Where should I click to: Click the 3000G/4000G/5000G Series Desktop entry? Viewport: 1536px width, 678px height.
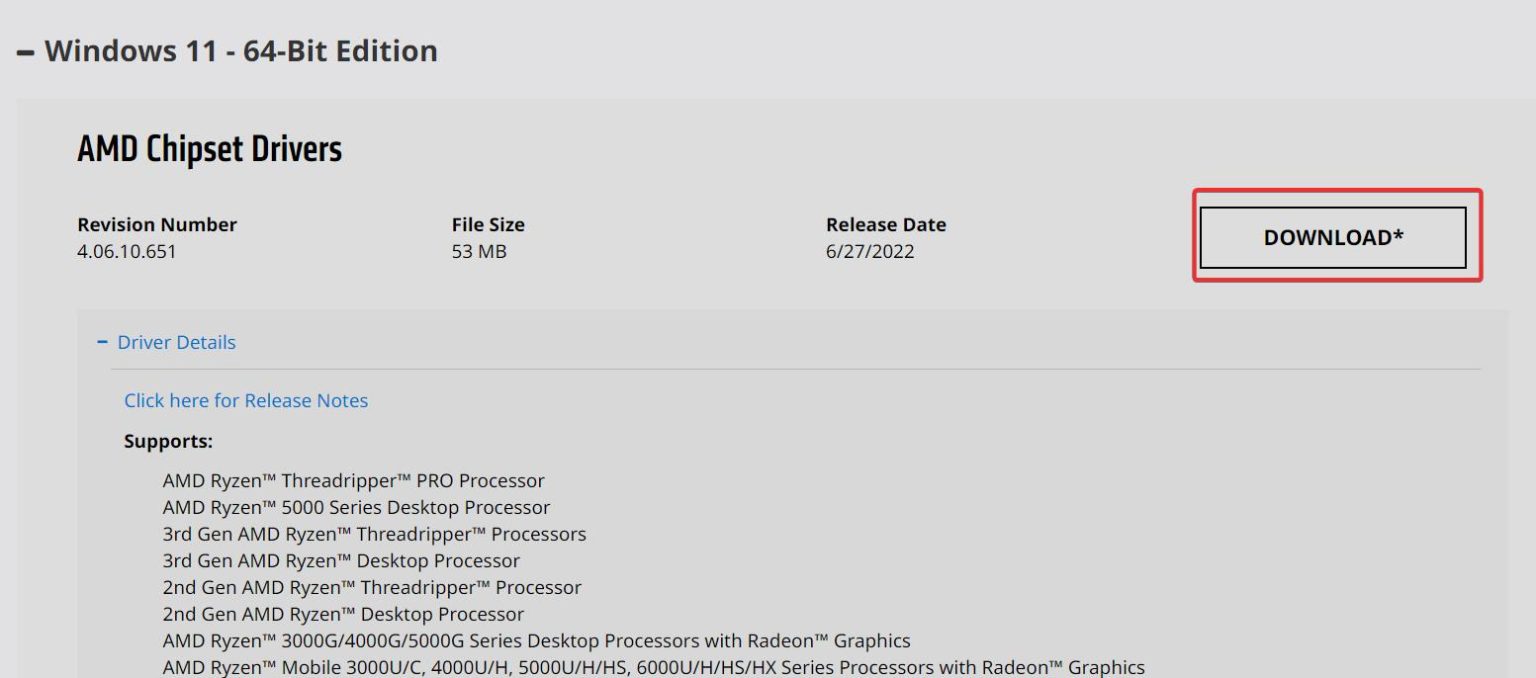[536, 641]
